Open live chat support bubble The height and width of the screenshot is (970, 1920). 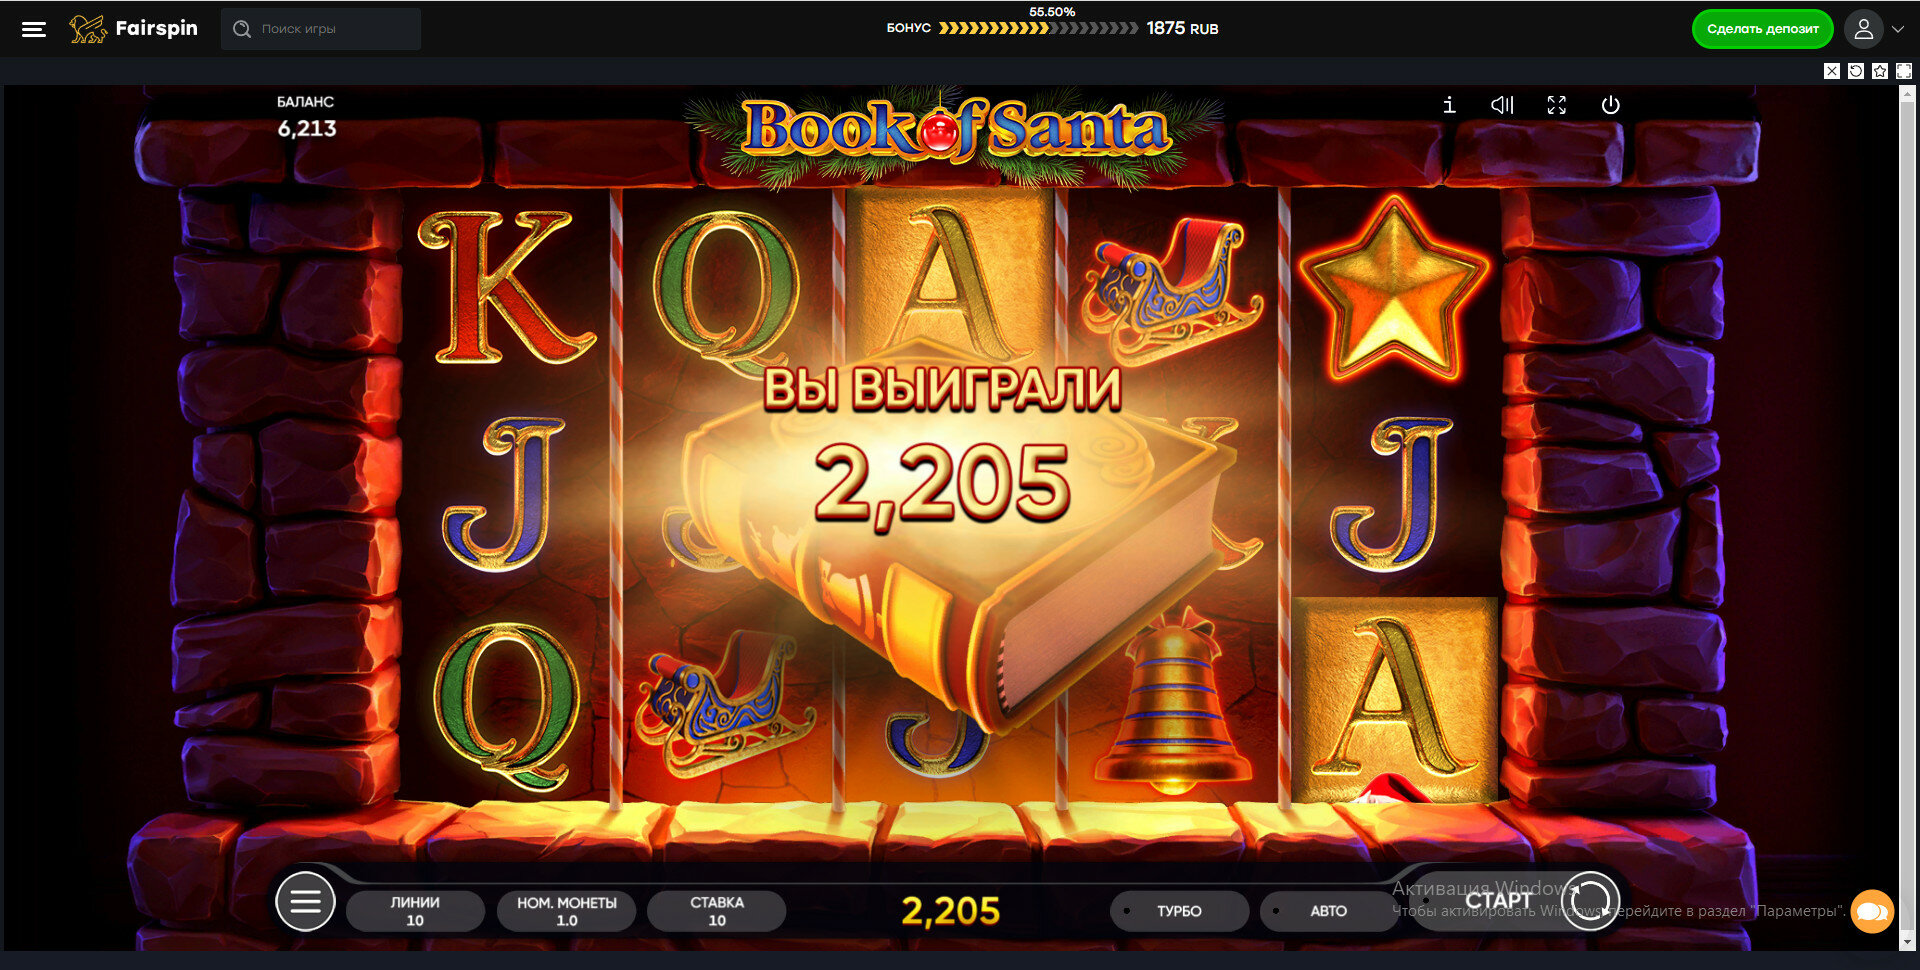[x=1872, y=911]
